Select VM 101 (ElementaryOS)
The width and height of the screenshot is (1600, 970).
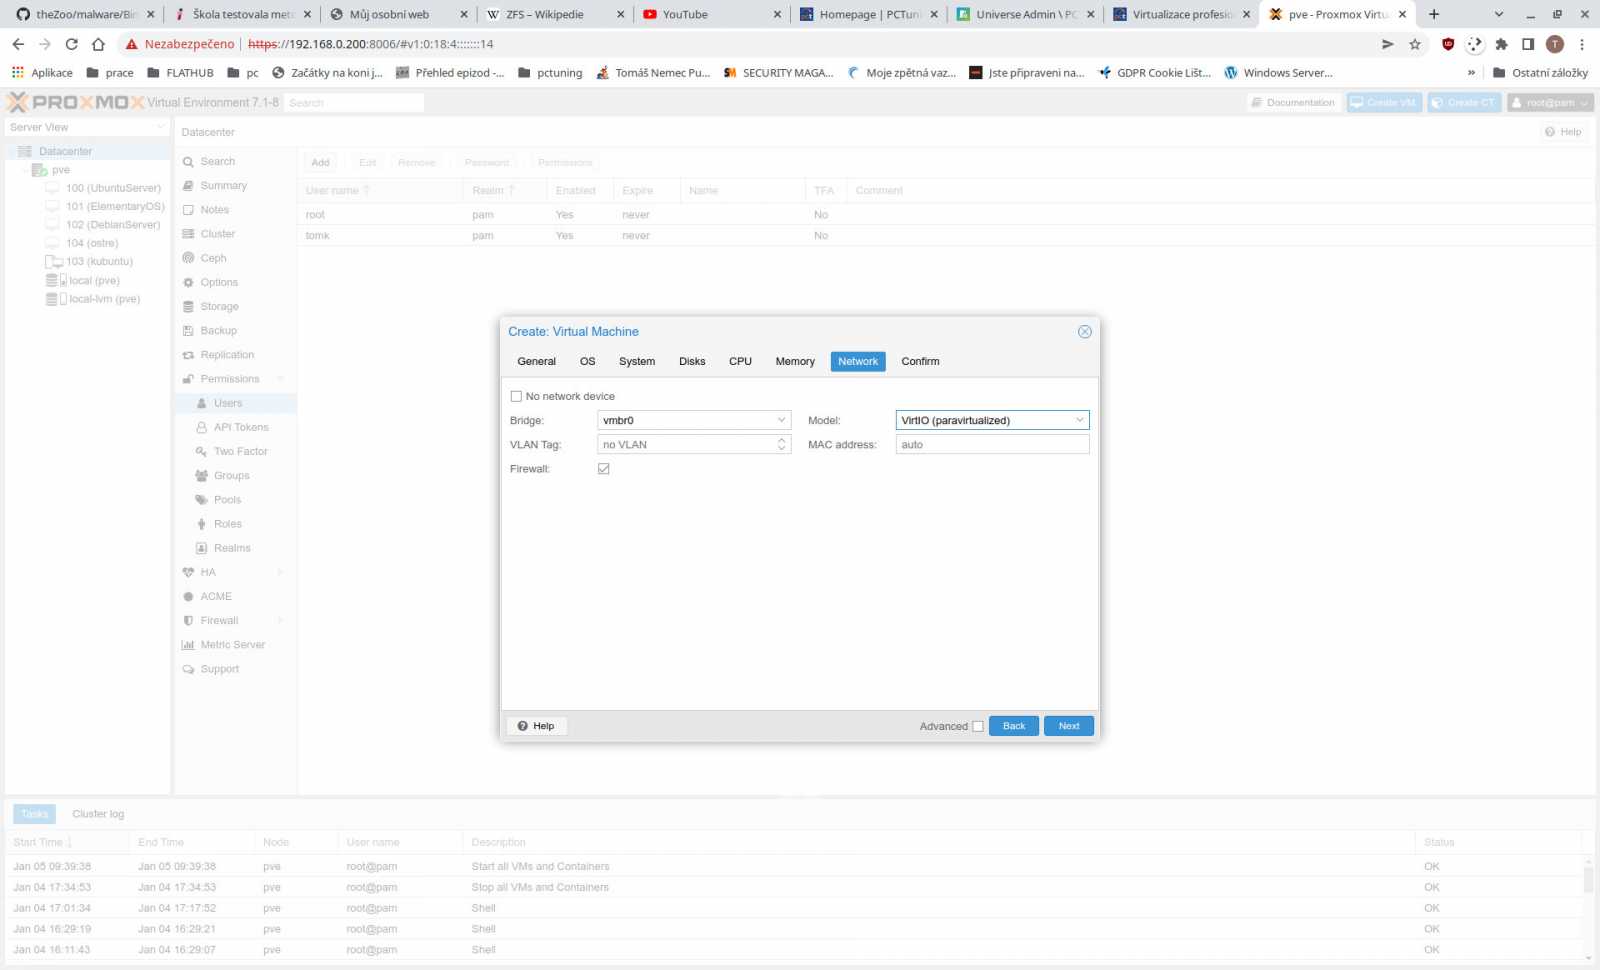[115, 207]
